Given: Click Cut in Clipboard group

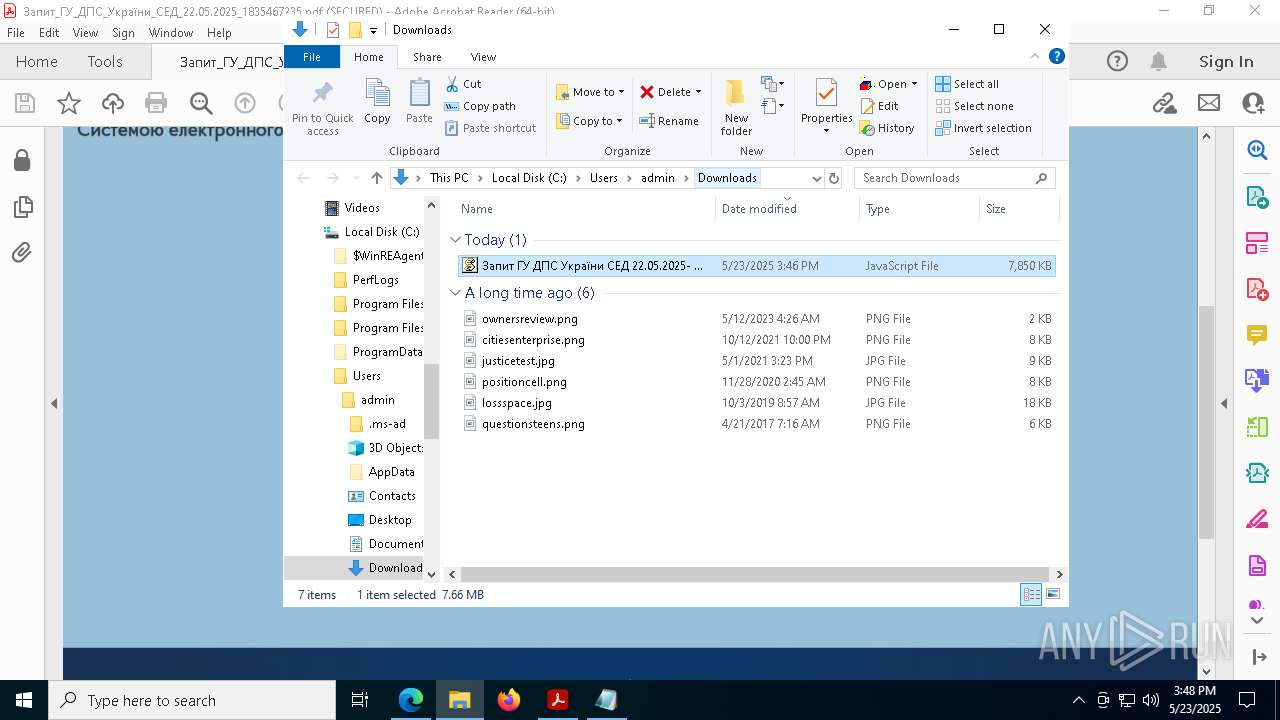Looking at the screenshot, I should 463,84.
